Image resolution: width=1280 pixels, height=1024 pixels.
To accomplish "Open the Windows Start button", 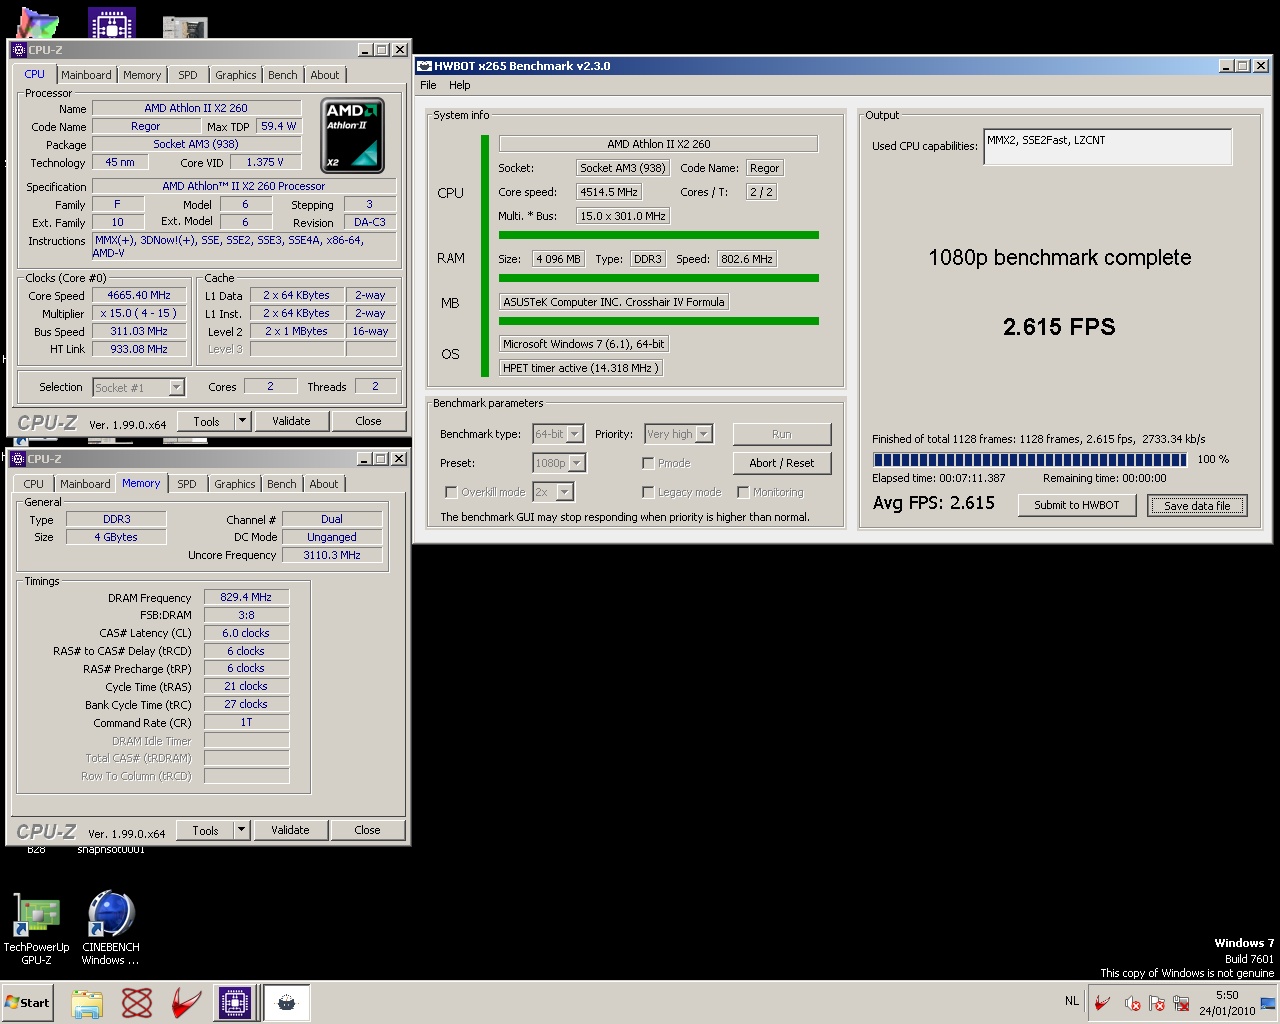I will tap(27, 1002).
